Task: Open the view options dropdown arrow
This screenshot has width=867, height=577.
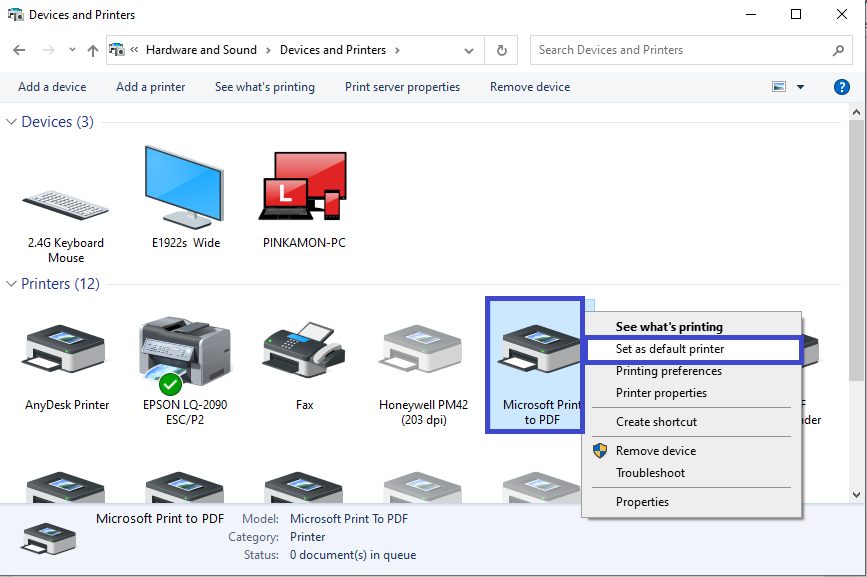Action: pyautogui.click(x=800, y=87)
